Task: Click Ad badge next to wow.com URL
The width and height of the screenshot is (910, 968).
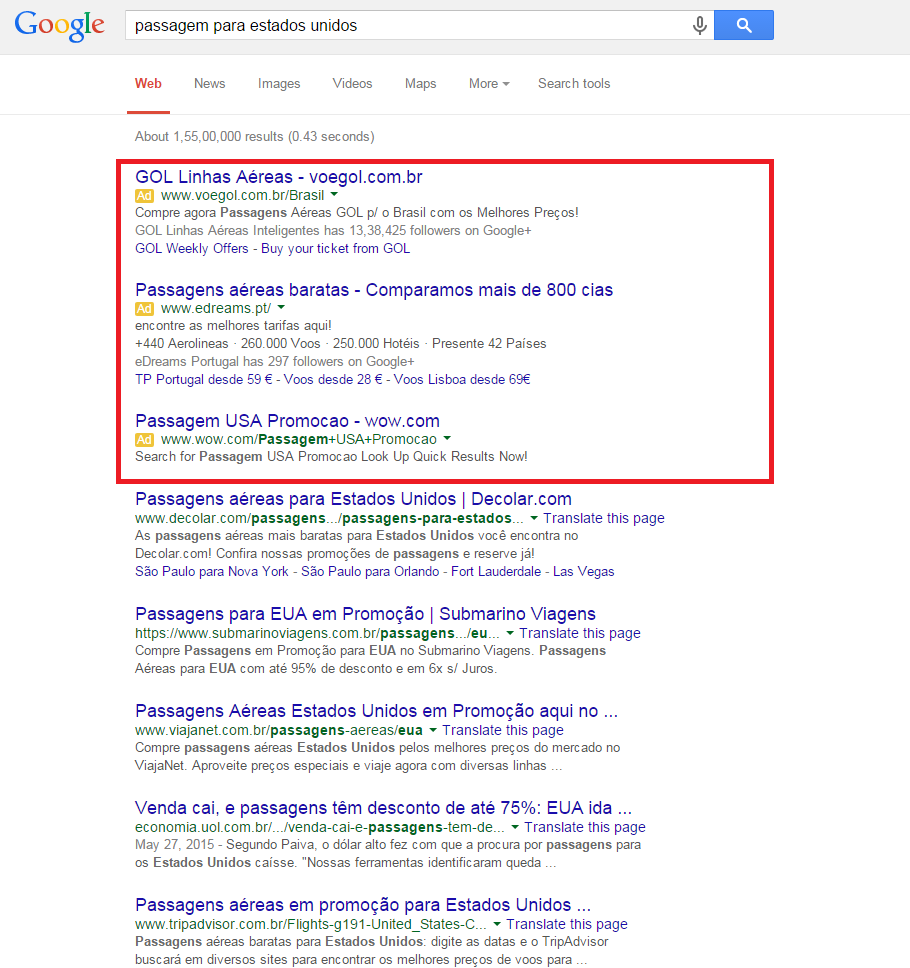Action: click(144, 440)
